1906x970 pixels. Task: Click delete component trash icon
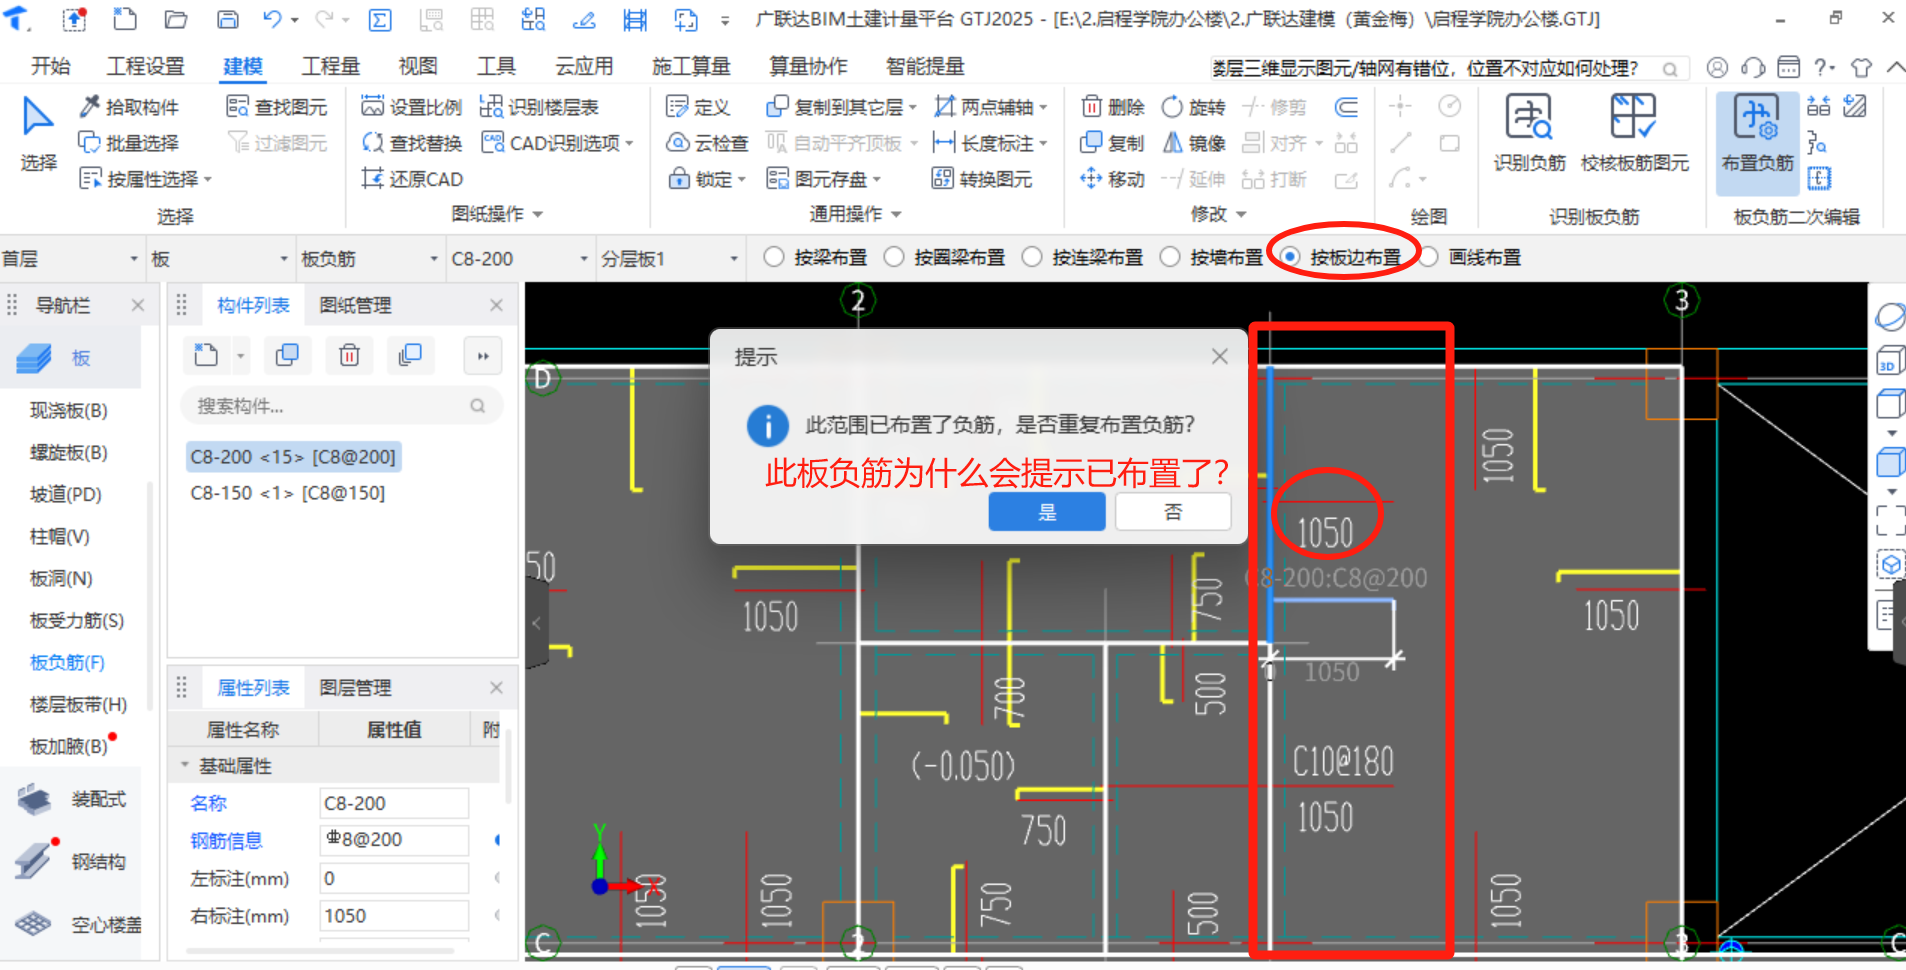tap(349, 355)
